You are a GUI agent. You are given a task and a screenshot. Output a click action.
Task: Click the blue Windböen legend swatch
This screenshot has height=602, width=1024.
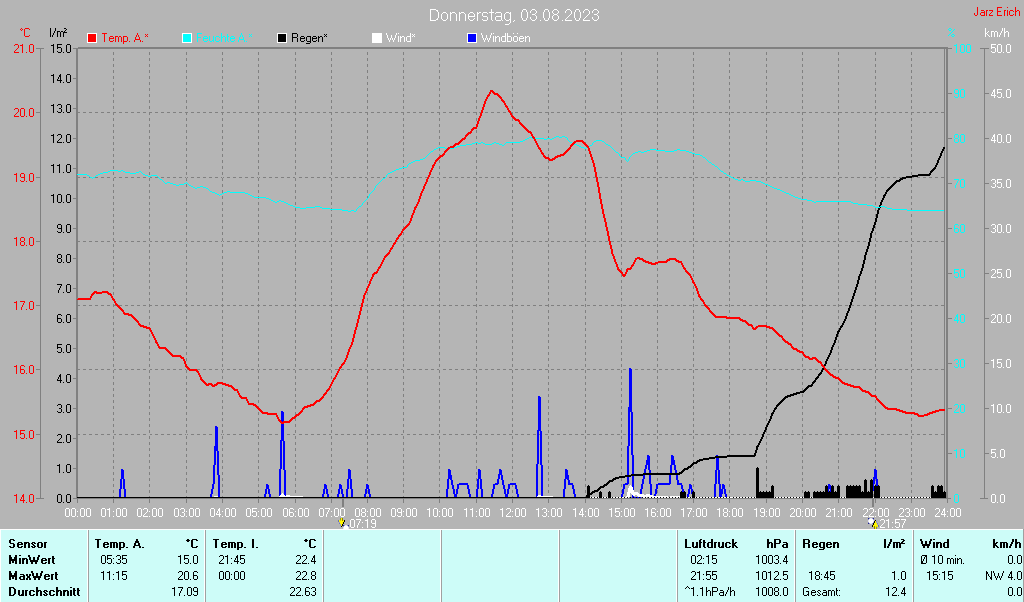click(472, 38)
